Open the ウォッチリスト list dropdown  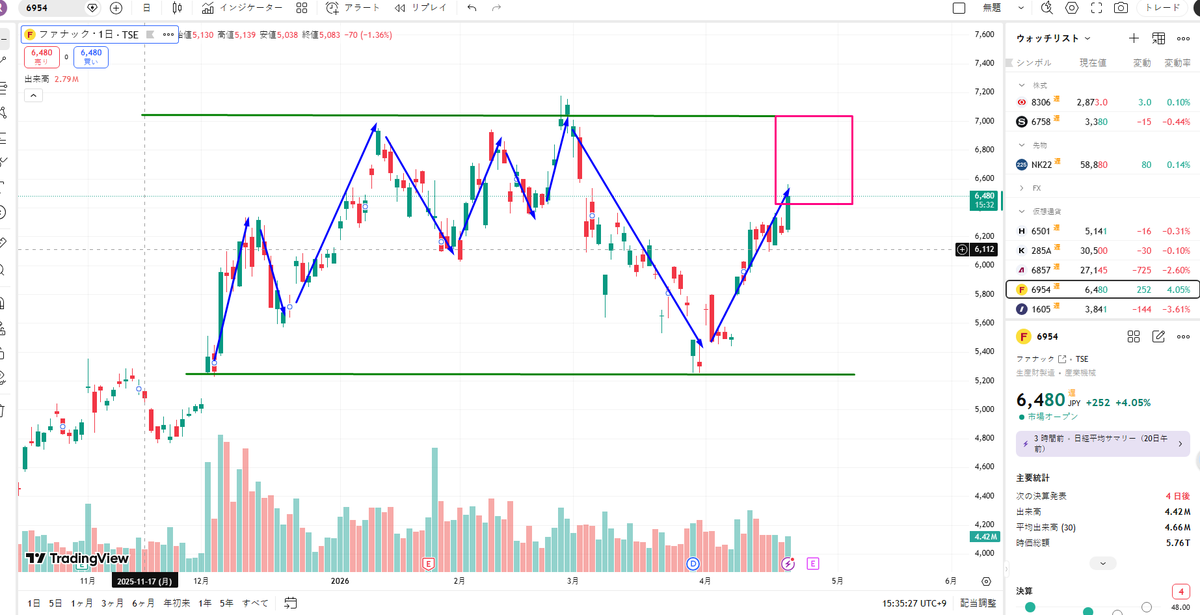[x=1053, y=38]
